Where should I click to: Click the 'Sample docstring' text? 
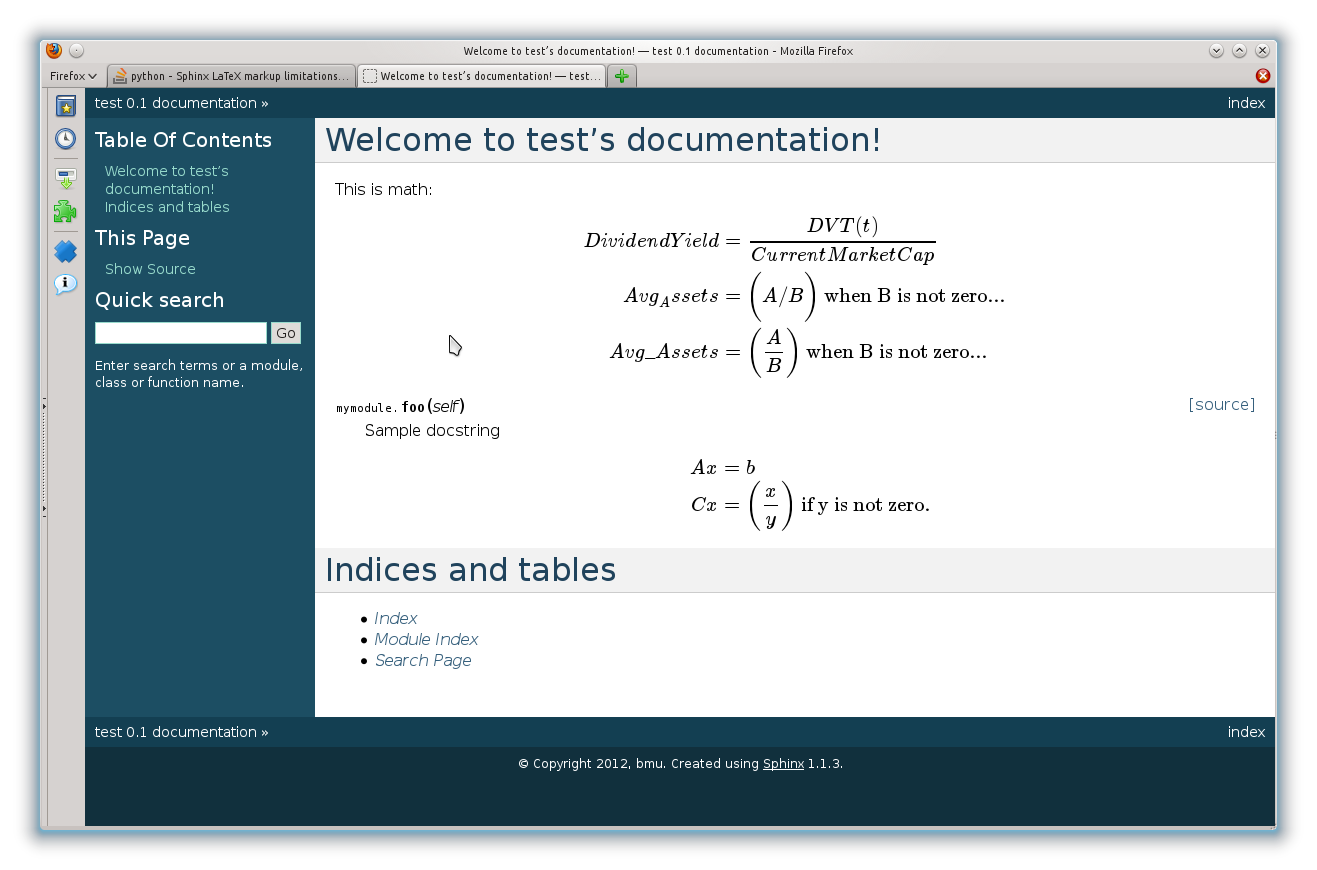[432, 430]
